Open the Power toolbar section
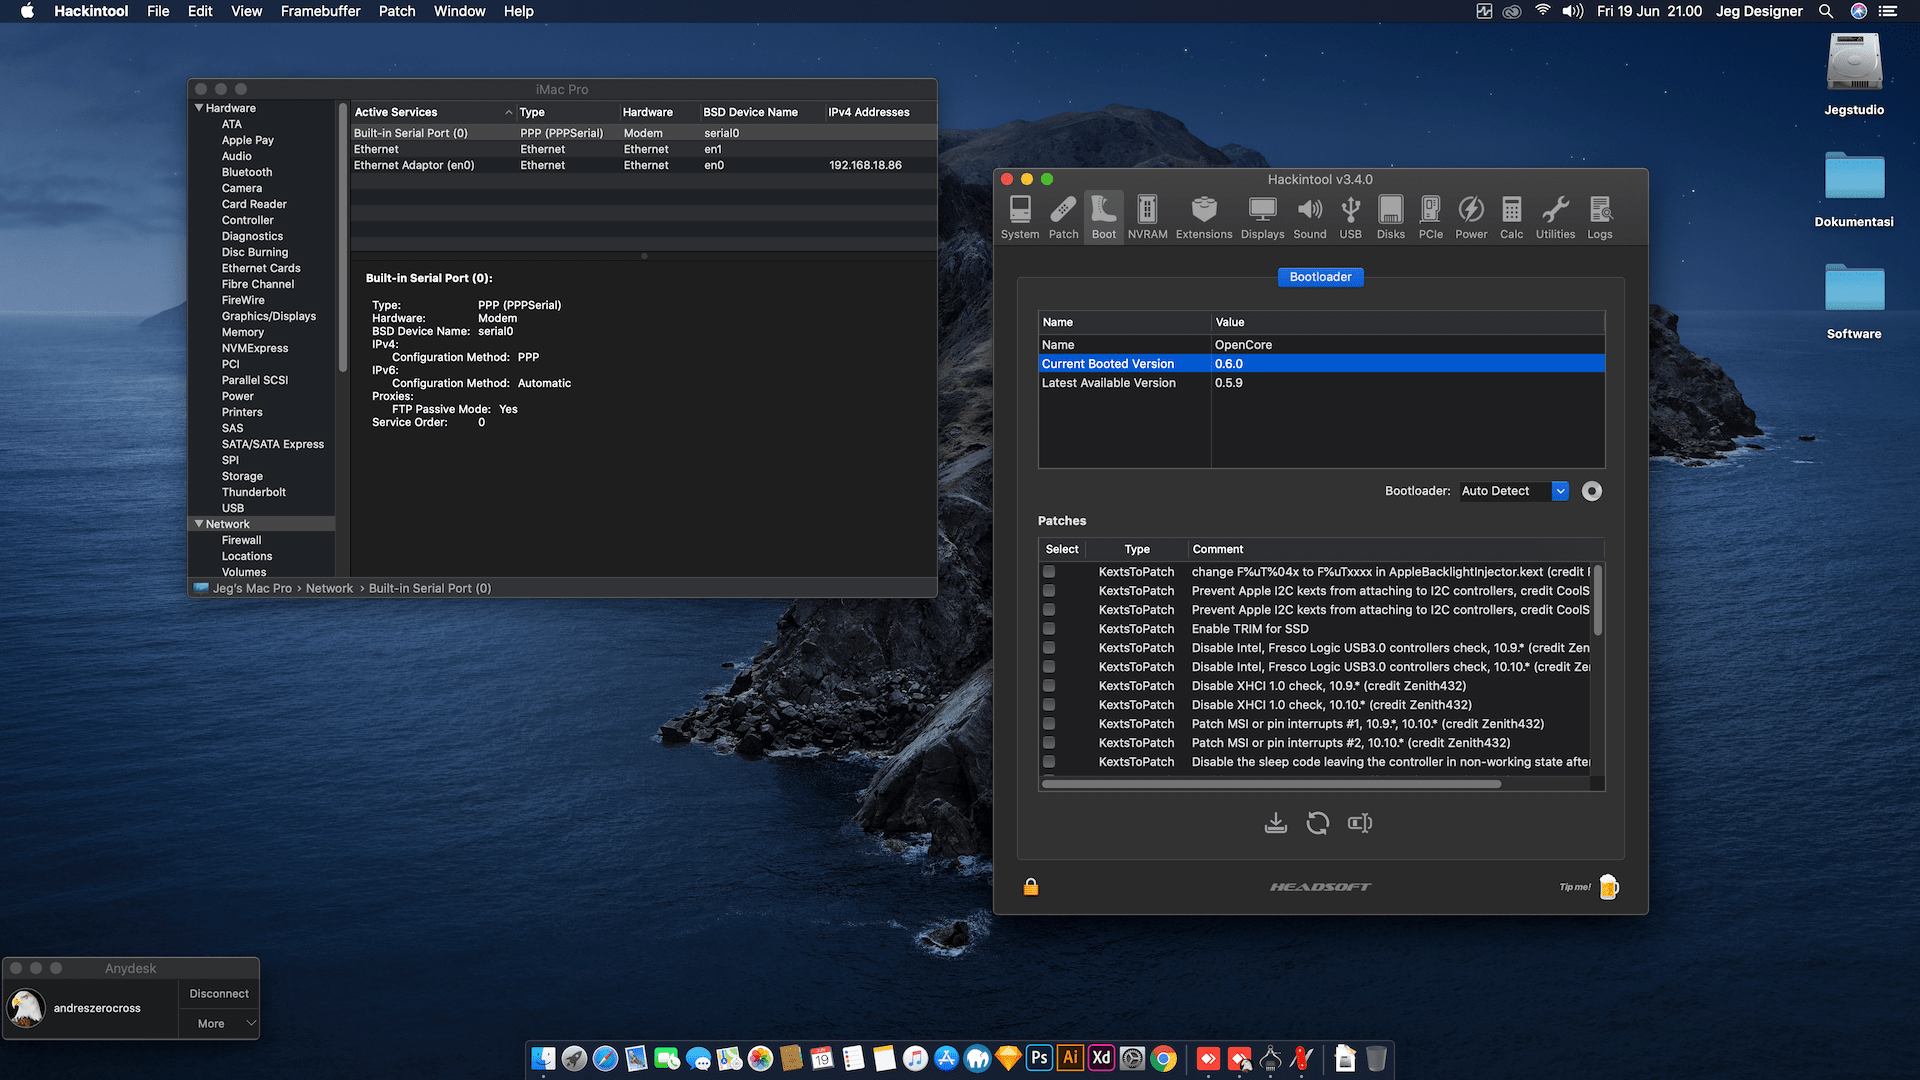Viewport: 1920px width, 1080px height. pyautogui.click(x=1470, y=216)
